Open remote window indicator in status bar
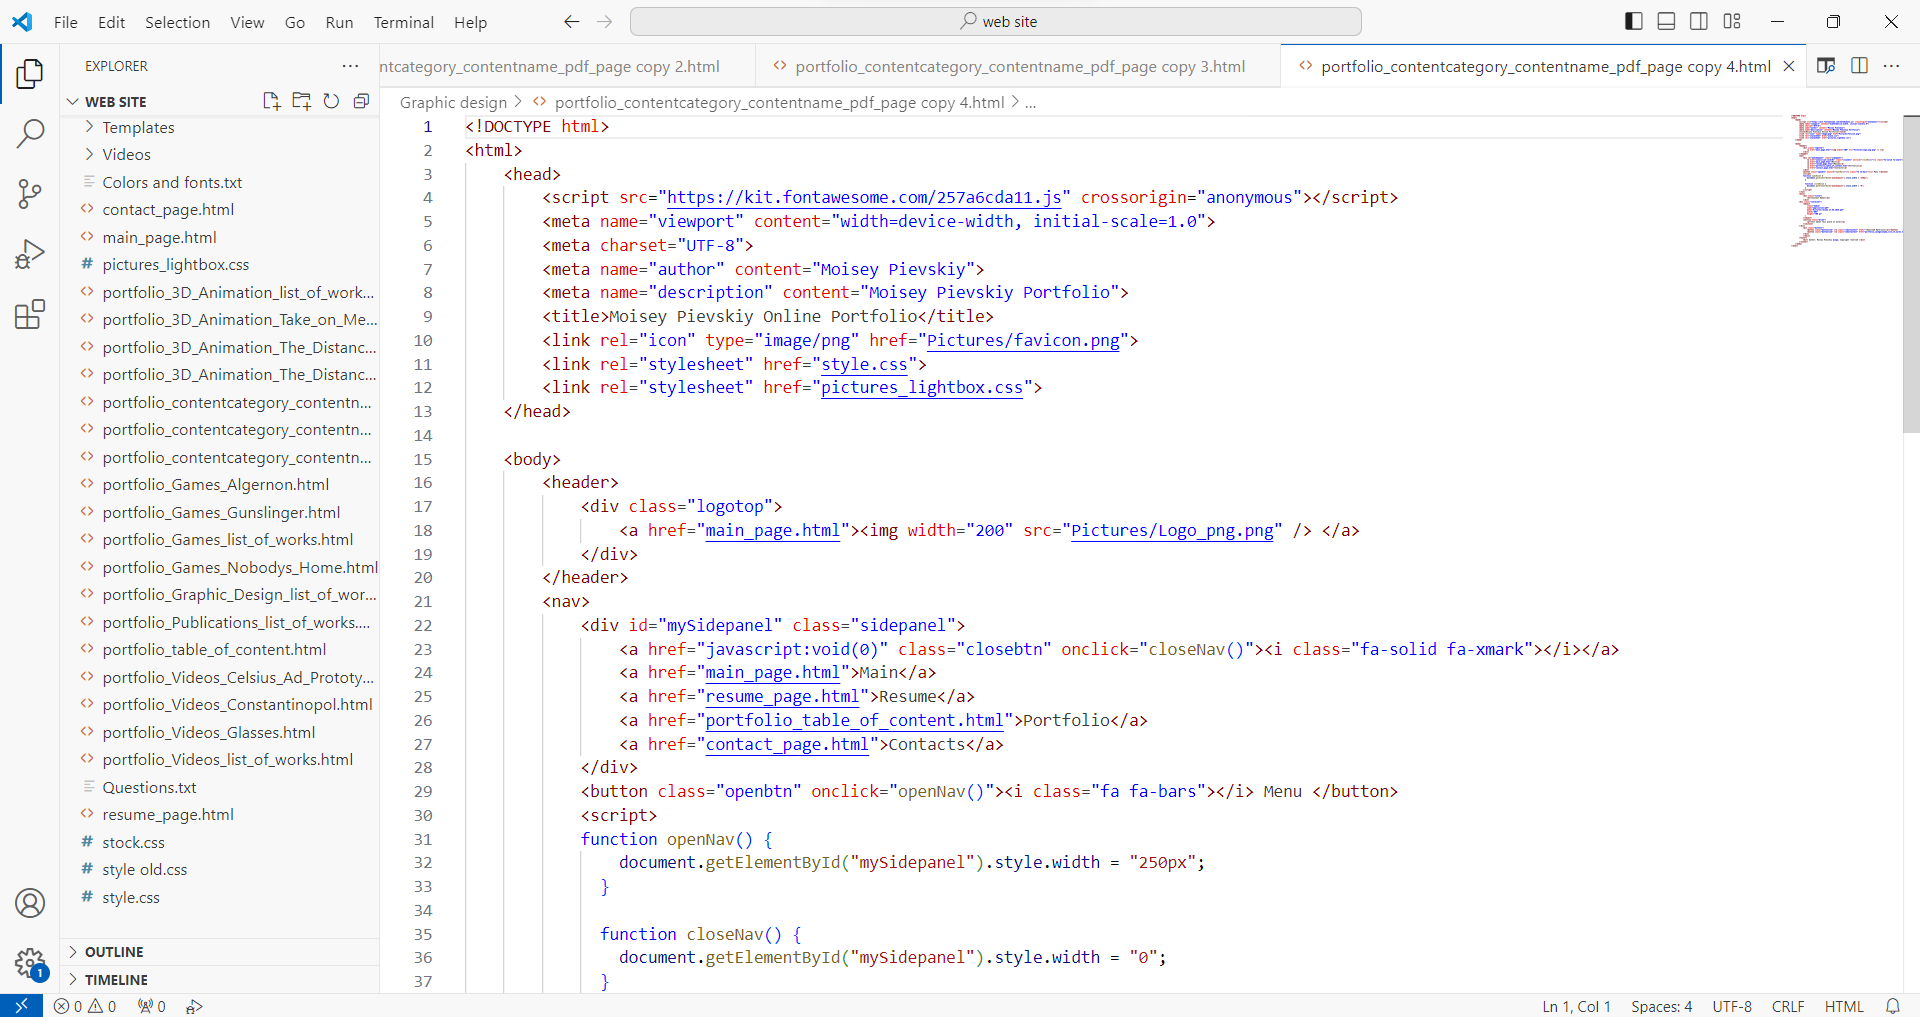The height and width of the screenshot is (1017, 1920). pos(21,1006)
